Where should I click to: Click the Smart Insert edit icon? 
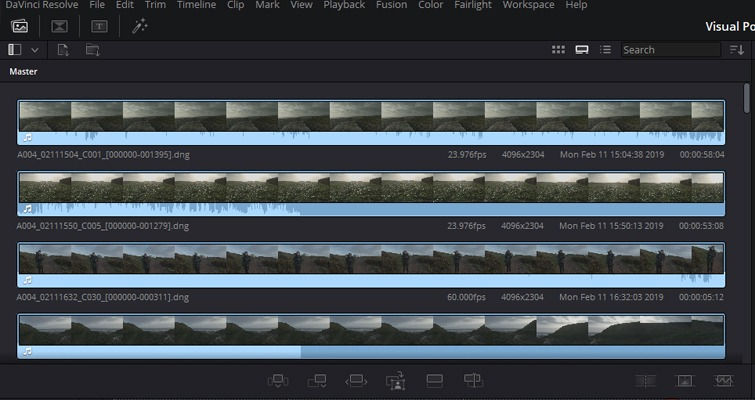278,381
